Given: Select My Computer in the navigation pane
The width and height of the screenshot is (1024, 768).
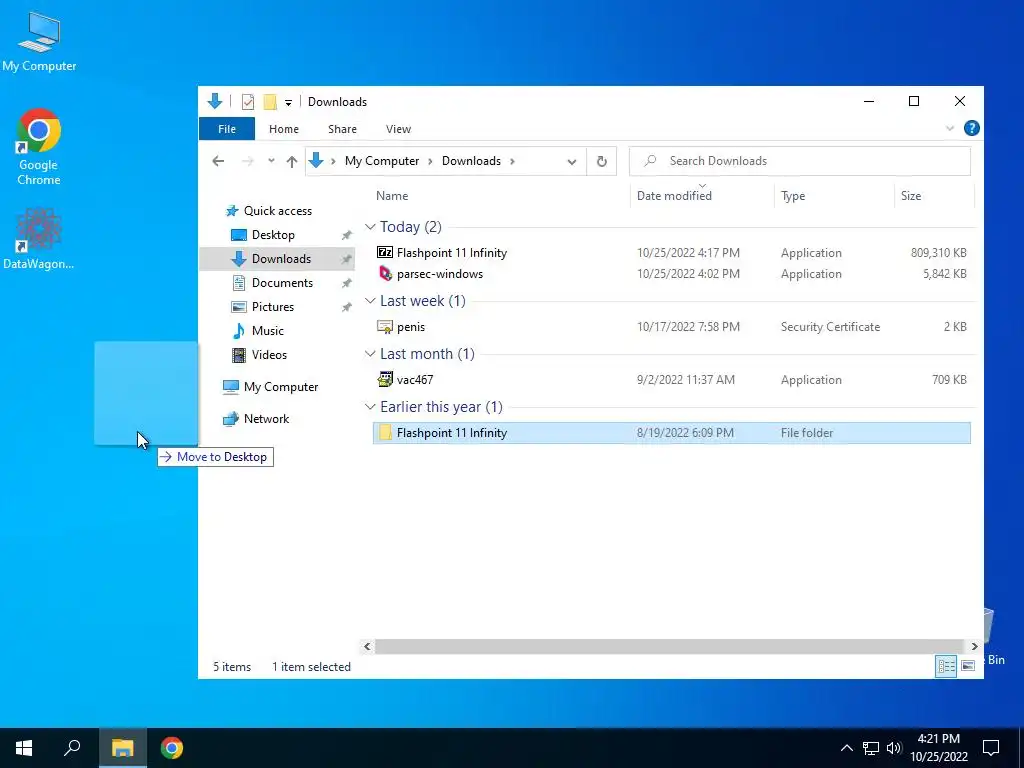Looking at the screenshot, I should pyautogui.click(x=281, y=387).
